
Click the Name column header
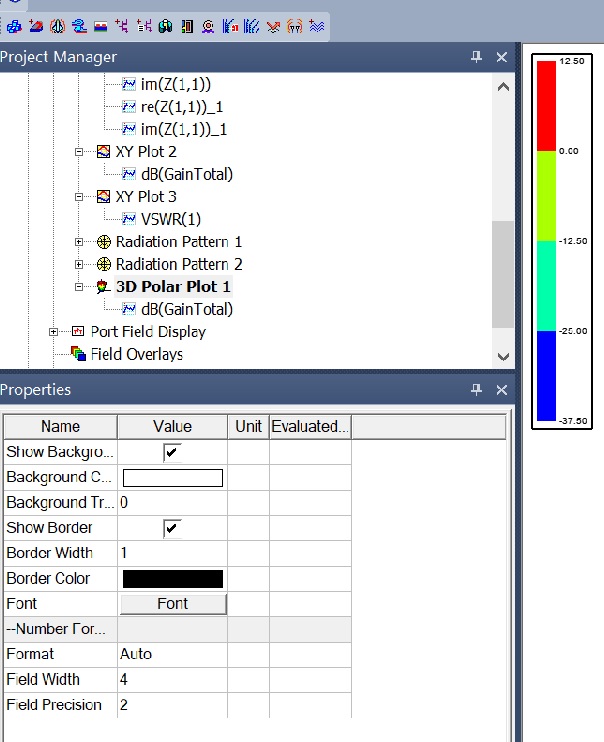click(x=61, y=427)
